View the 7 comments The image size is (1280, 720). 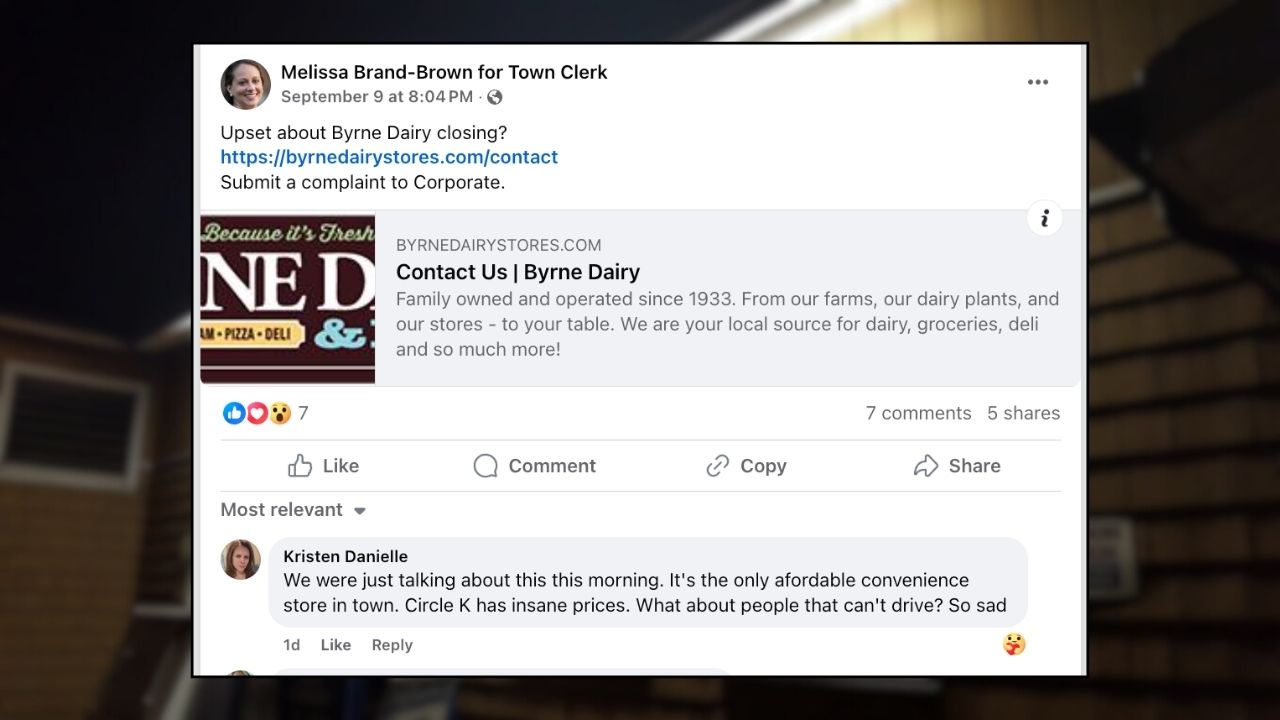(x=918, y=413)
